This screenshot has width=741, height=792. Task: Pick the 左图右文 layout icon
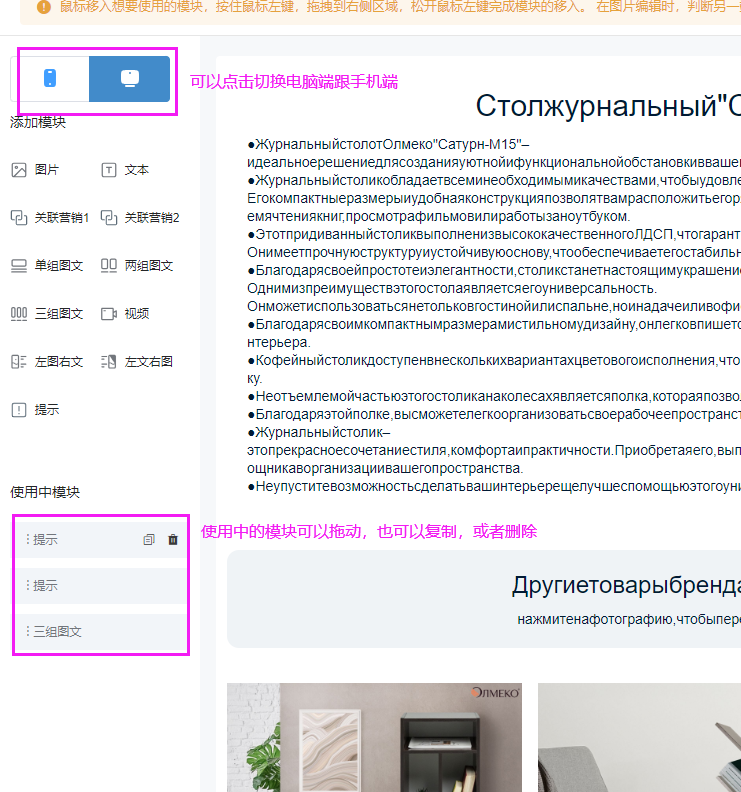pyautogui.click(x=19, y=362)
